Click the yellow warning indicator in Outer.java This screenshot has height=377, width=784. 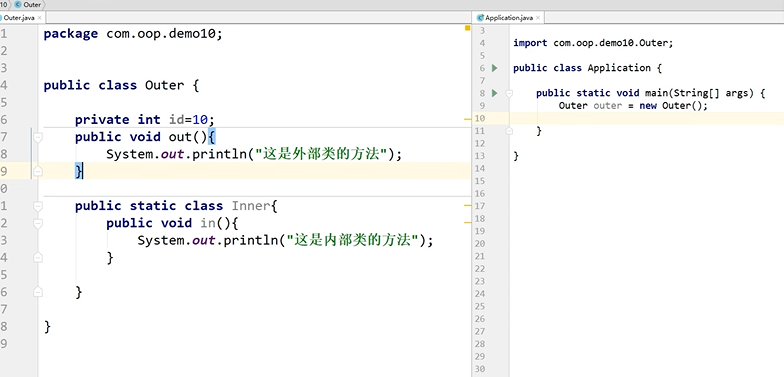[x=468, y=28]
